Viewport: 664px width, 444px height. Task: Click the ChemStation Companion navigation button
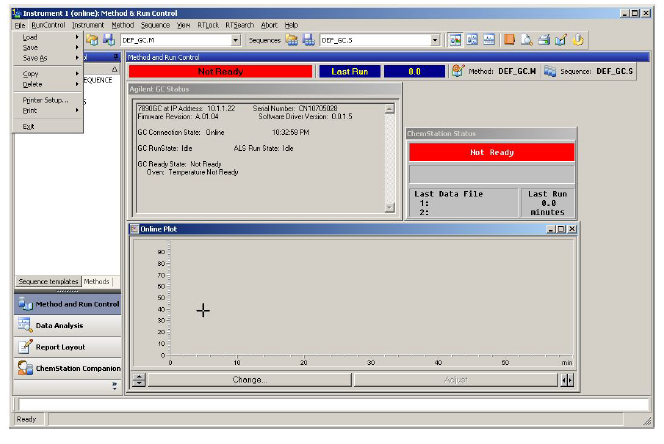pos(68,368)
